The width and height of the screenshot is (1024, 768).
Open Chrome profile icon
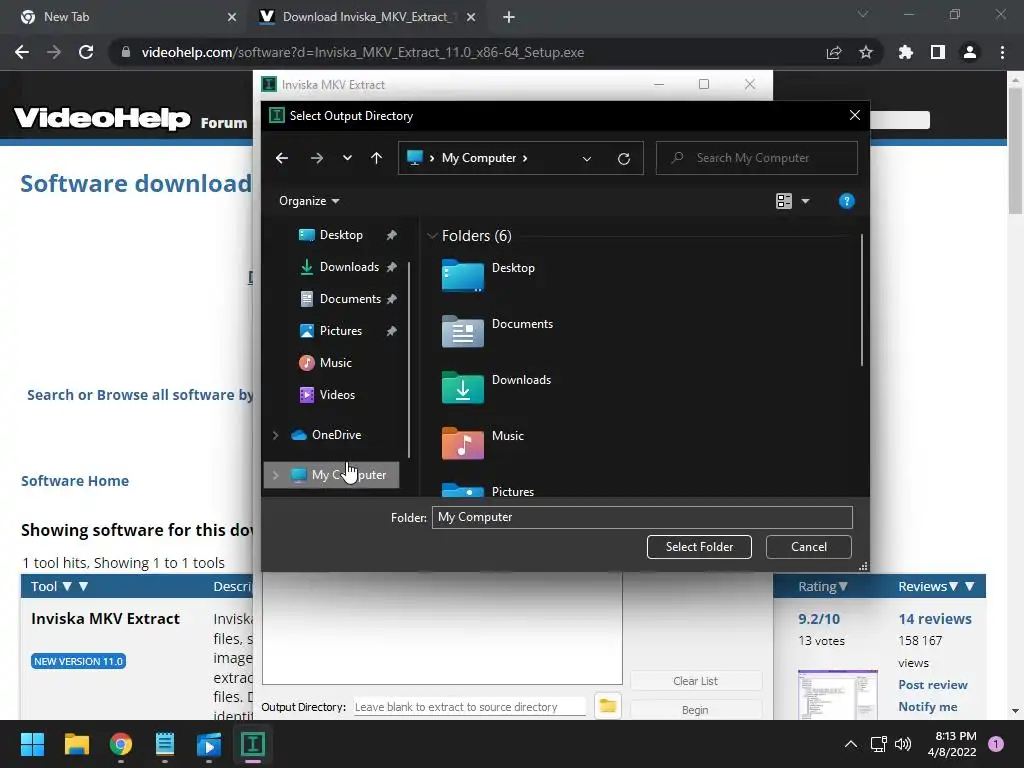(970, 52)
